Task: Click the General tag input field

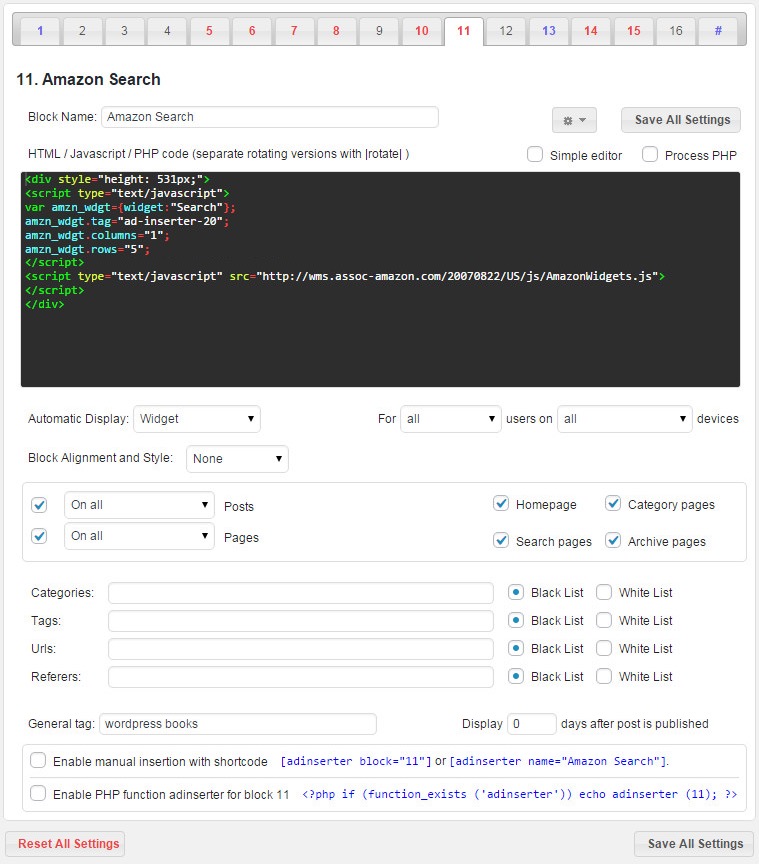Action: click(x=238, y=724)
